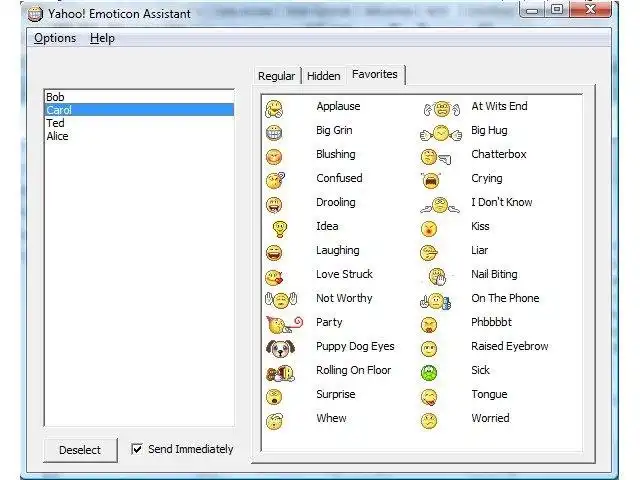Click the Confused label text

pos(339,178)
